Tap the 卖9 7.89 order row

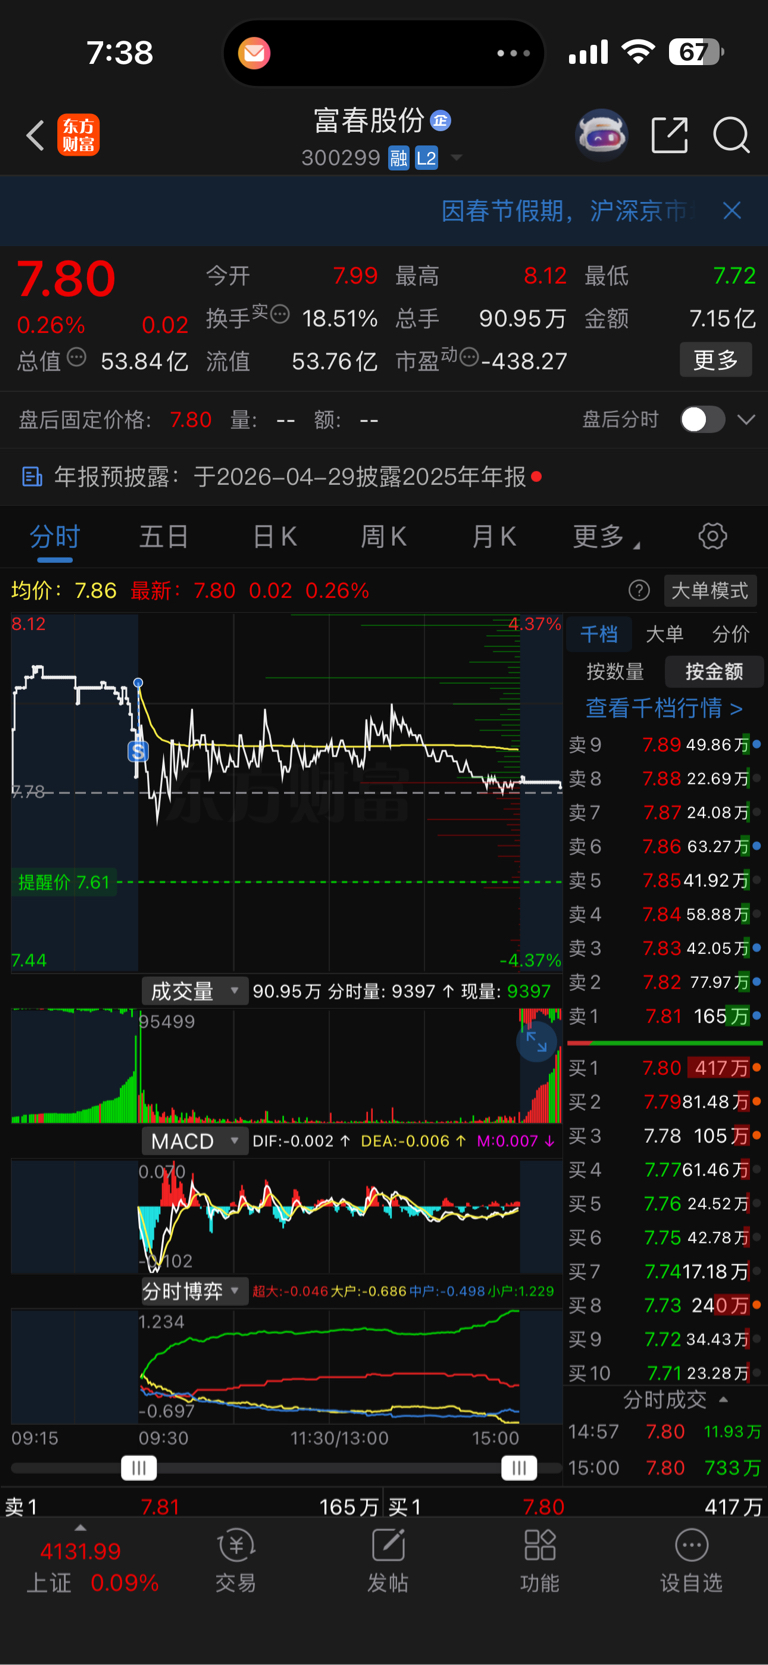click(x=664, y=745)
